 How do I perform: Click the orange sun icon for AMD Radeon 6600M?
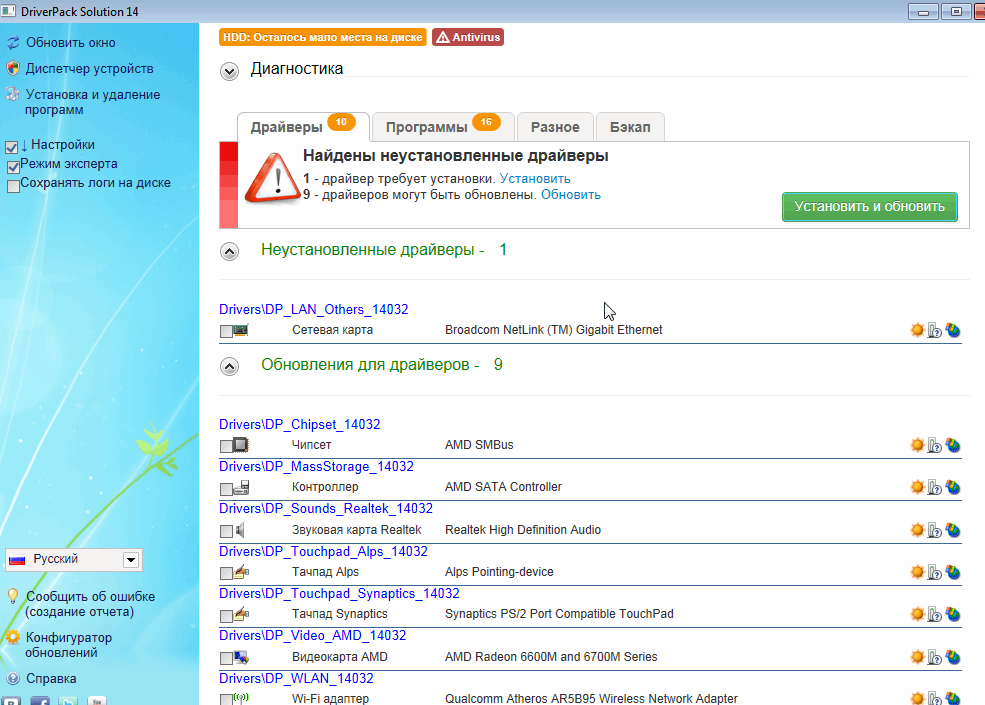pos(917,657)
